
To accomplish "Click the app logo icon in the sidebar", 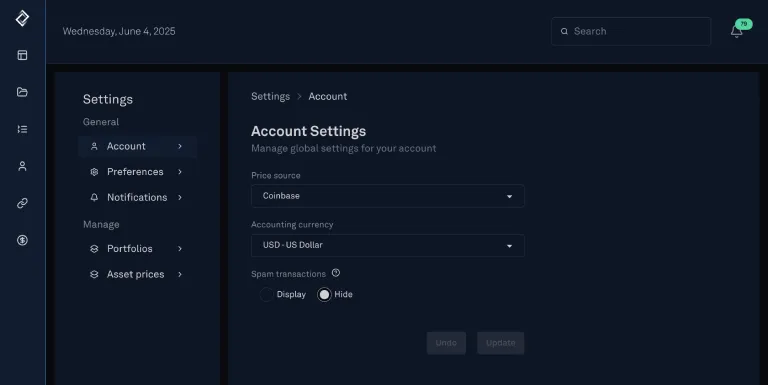I will (22, 19).
